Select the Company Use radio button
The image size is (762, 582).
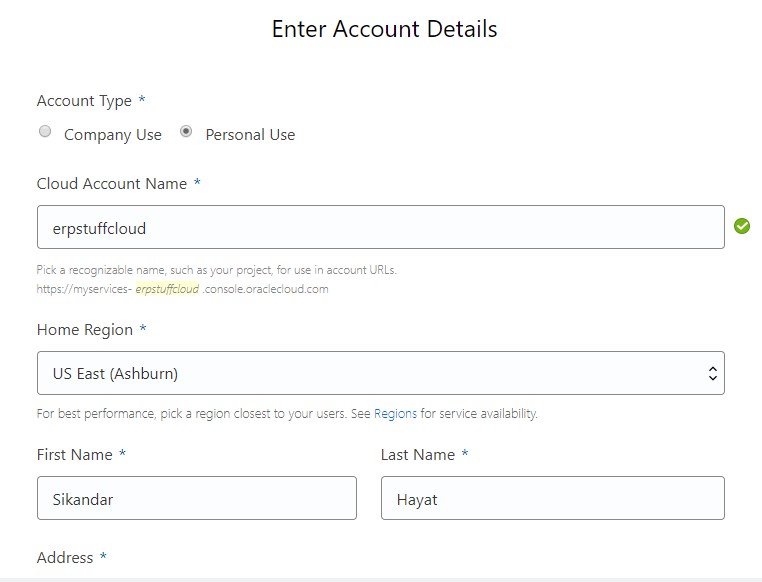(44, 132)
